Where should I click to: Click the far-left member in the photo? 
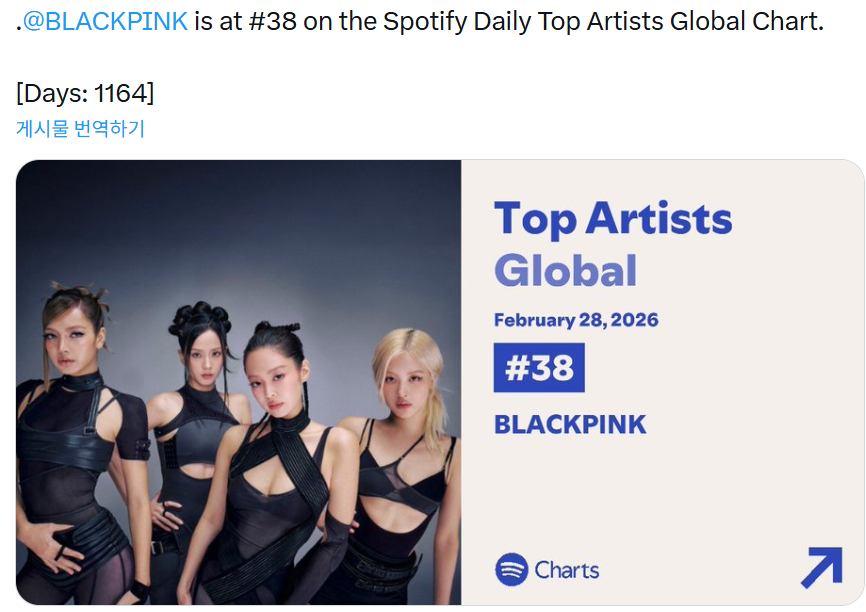[78, 420]
